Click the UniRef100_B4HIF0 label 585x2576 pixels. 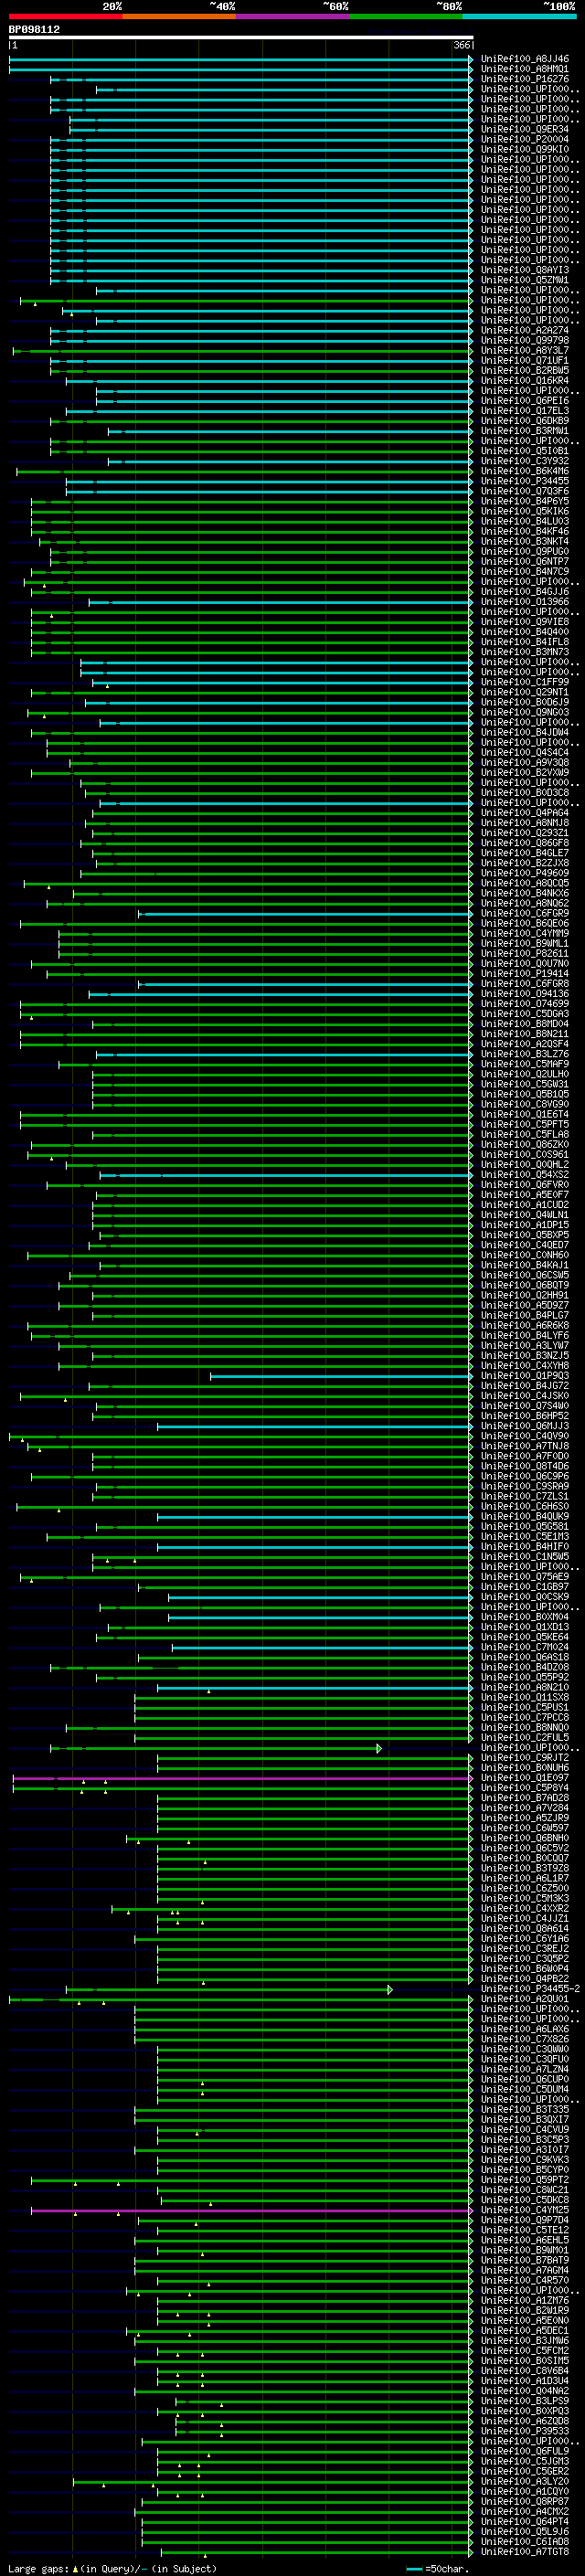(524, 1546)
